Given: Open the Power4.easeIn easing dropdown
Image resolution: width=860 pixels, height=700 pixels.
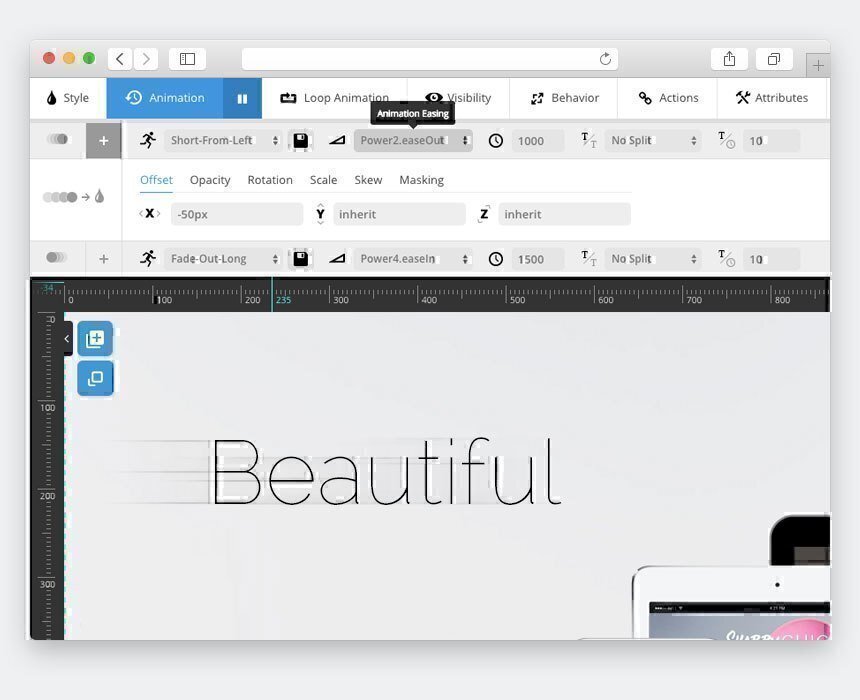Looking at the screenshot, I should click(x=413, y=259).
